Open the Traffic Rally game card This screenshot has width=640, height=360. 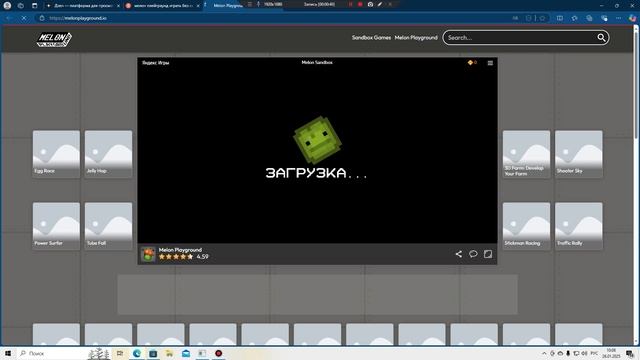pyautogui.click(x=579, y=226)
